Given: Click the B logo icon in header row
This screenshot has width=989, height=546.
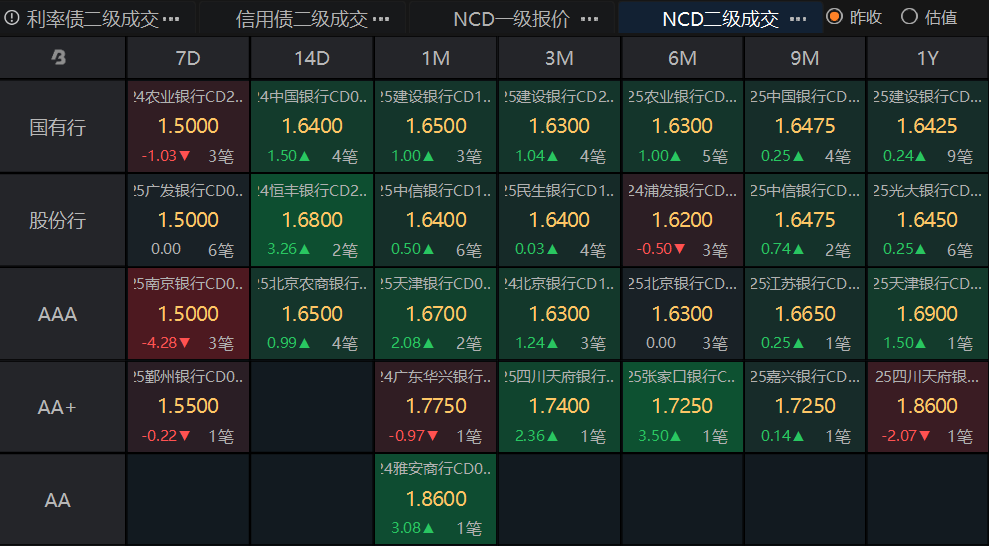Looking at the screenshot, I should [58, 58].
